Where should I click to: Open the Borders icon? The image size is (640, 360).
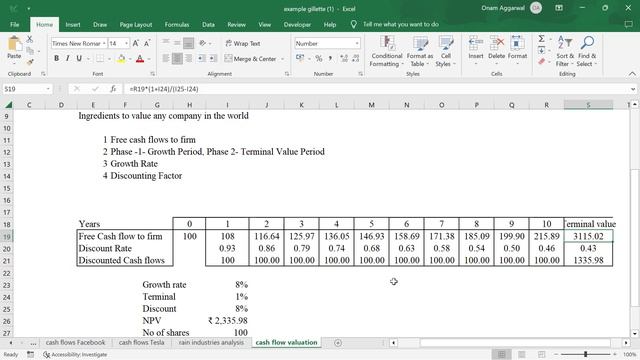100,59
